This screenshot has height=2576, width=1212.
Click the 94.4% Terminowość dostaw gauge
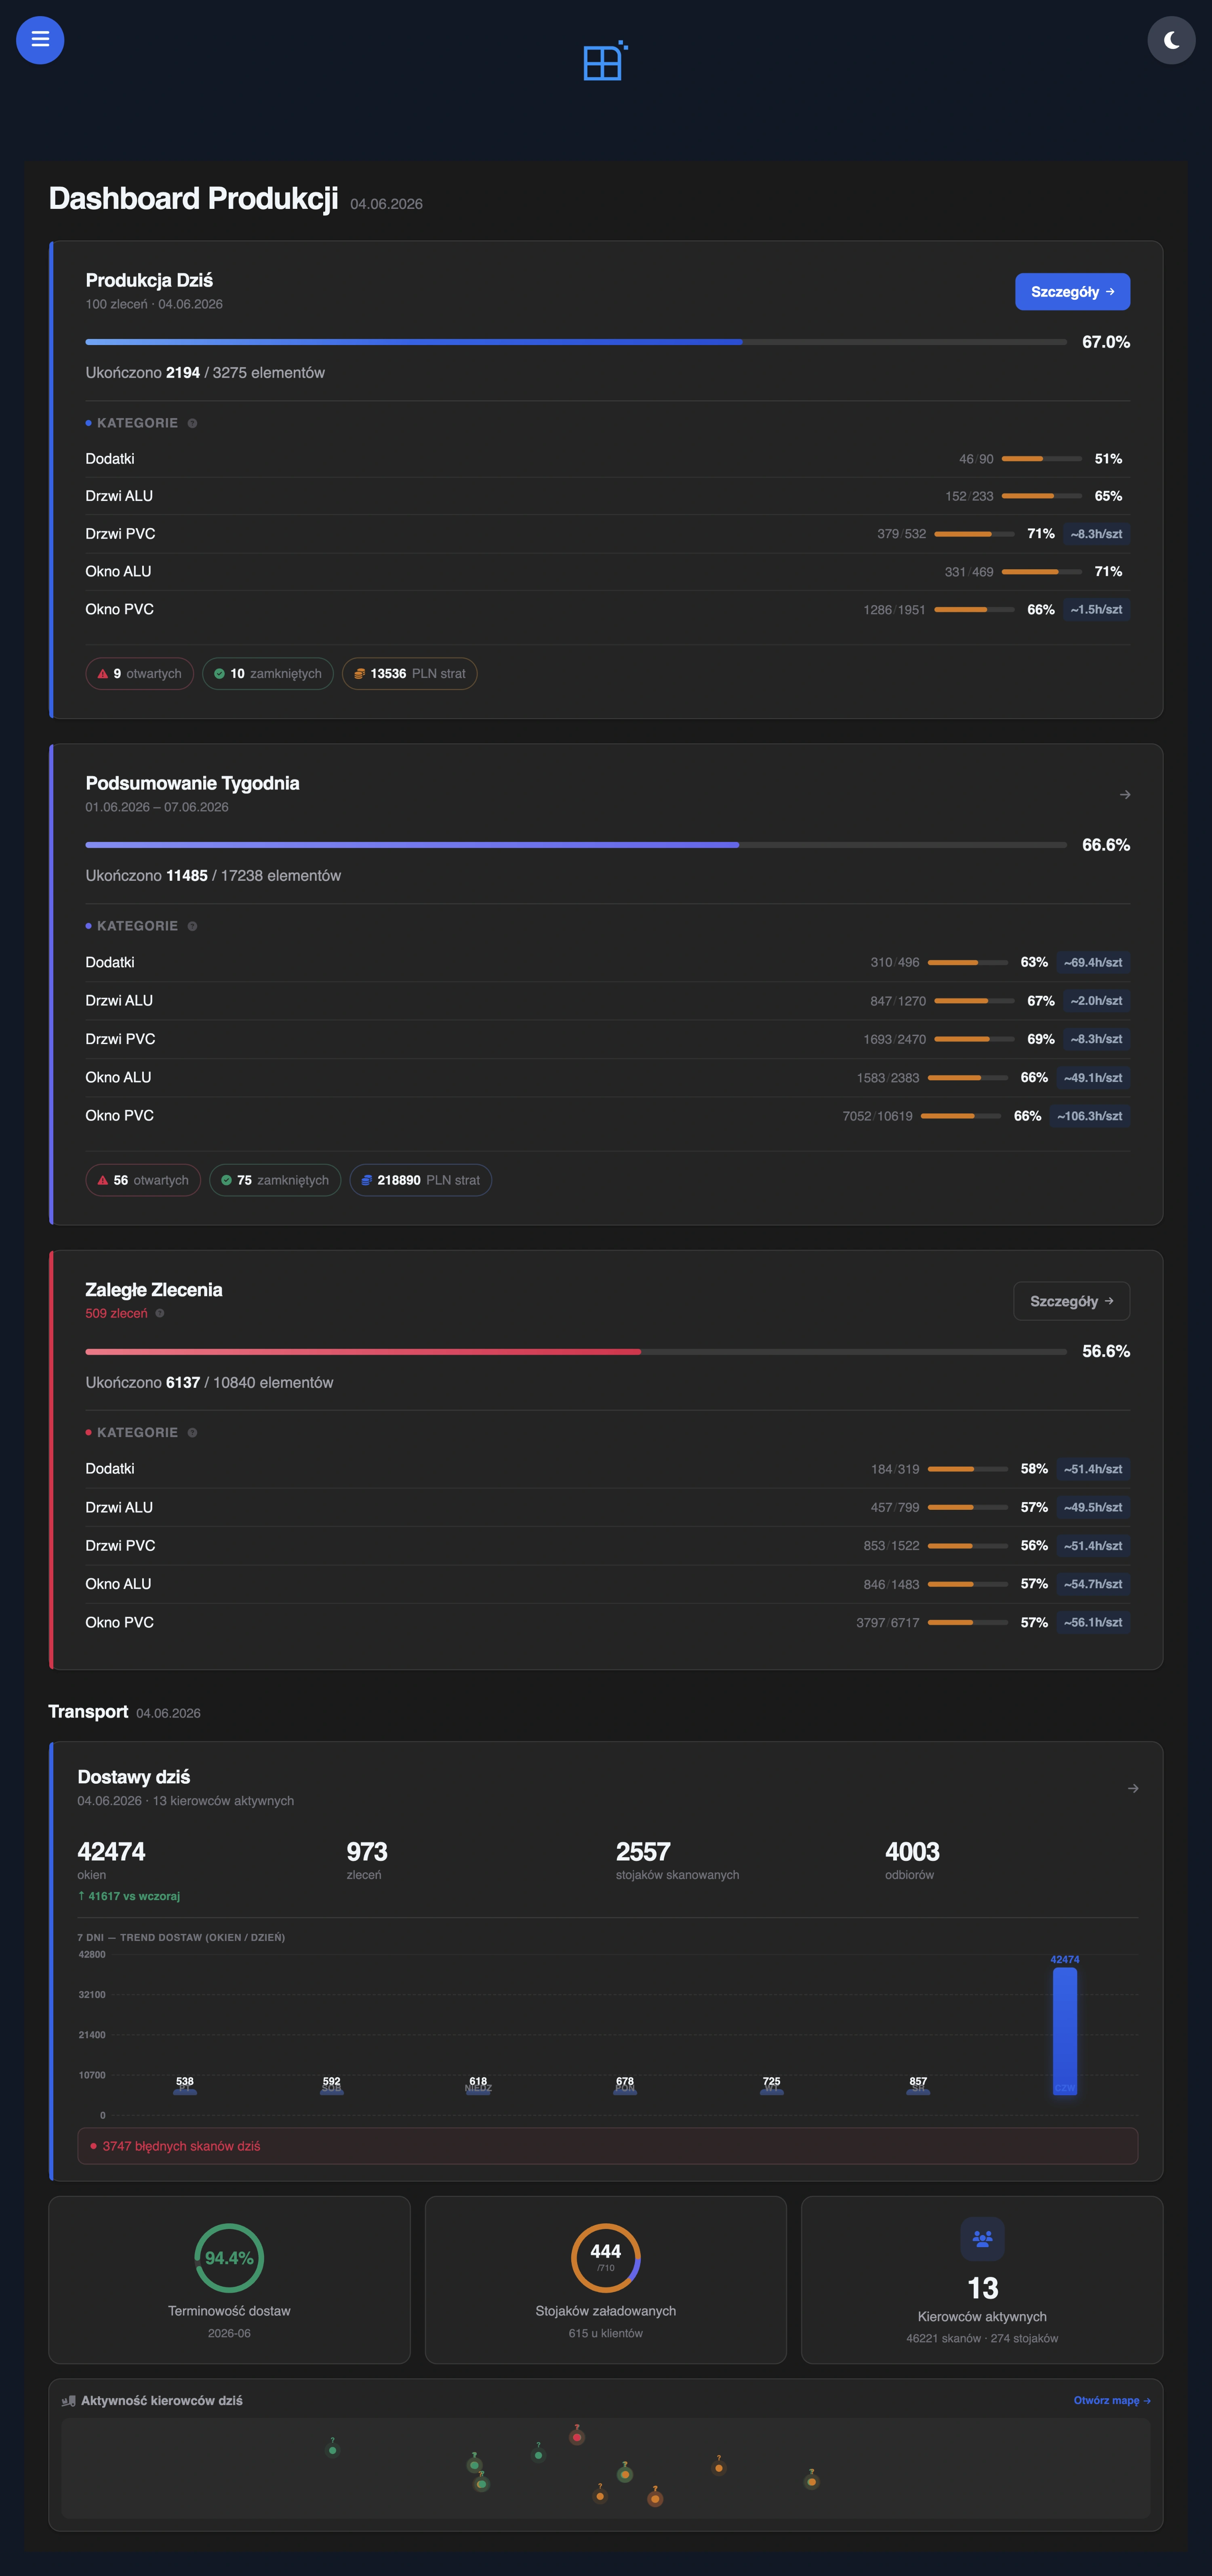click(229, 2258)
